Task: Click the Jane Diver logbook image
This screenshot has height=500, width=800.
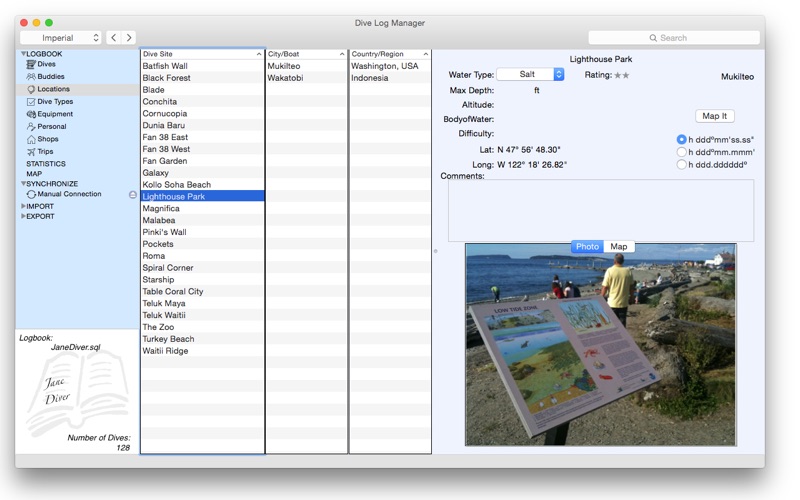Action: coord(77,393)
